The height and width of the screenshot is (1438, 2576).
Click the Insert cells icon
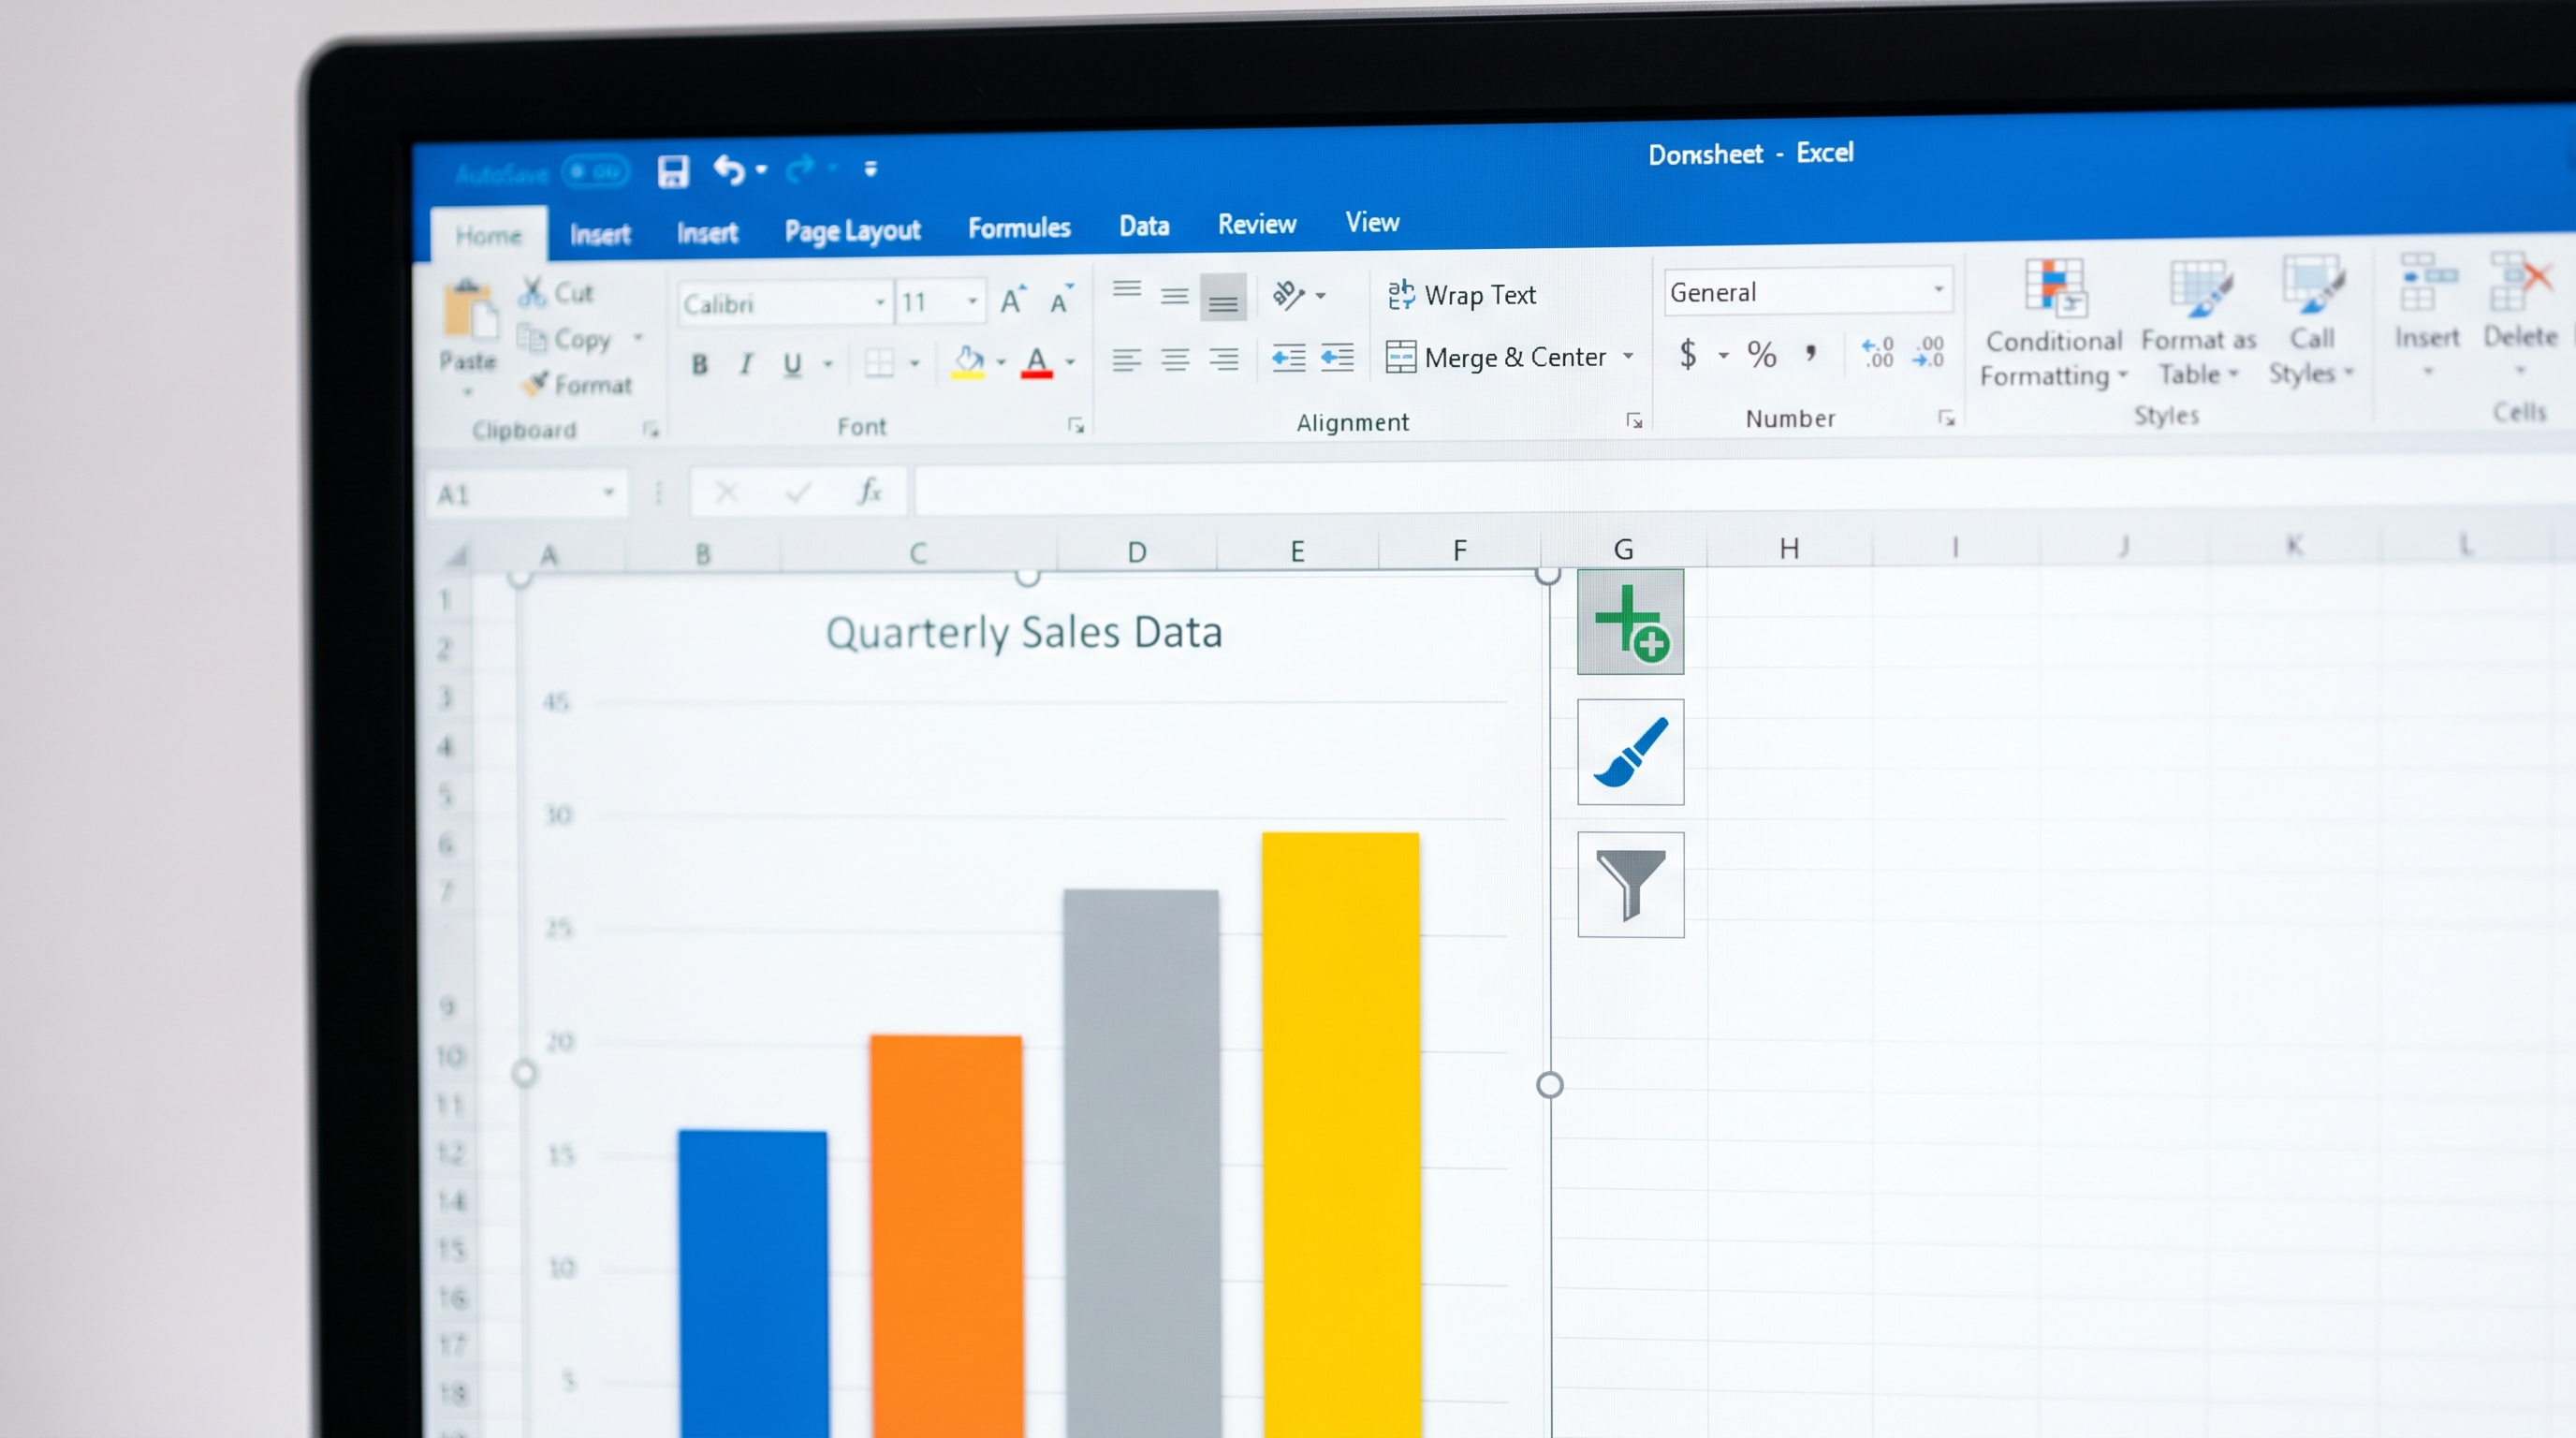(x=2427, y=282)
